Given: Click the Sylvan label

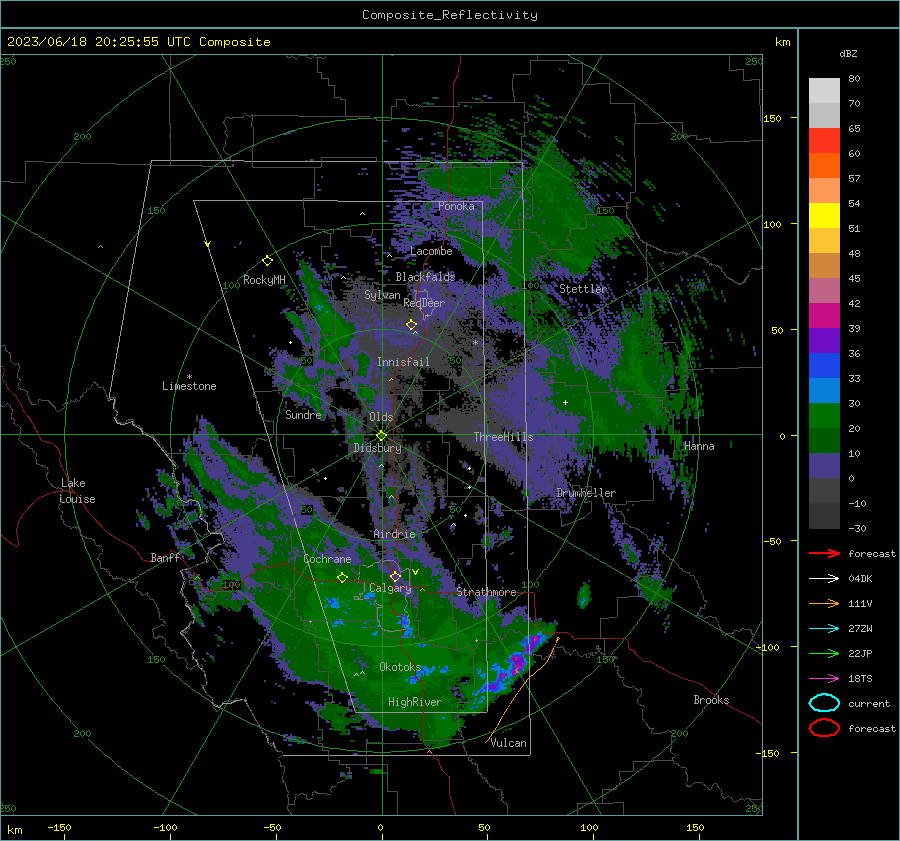Looking at the screenshot, I should [382, 295].
